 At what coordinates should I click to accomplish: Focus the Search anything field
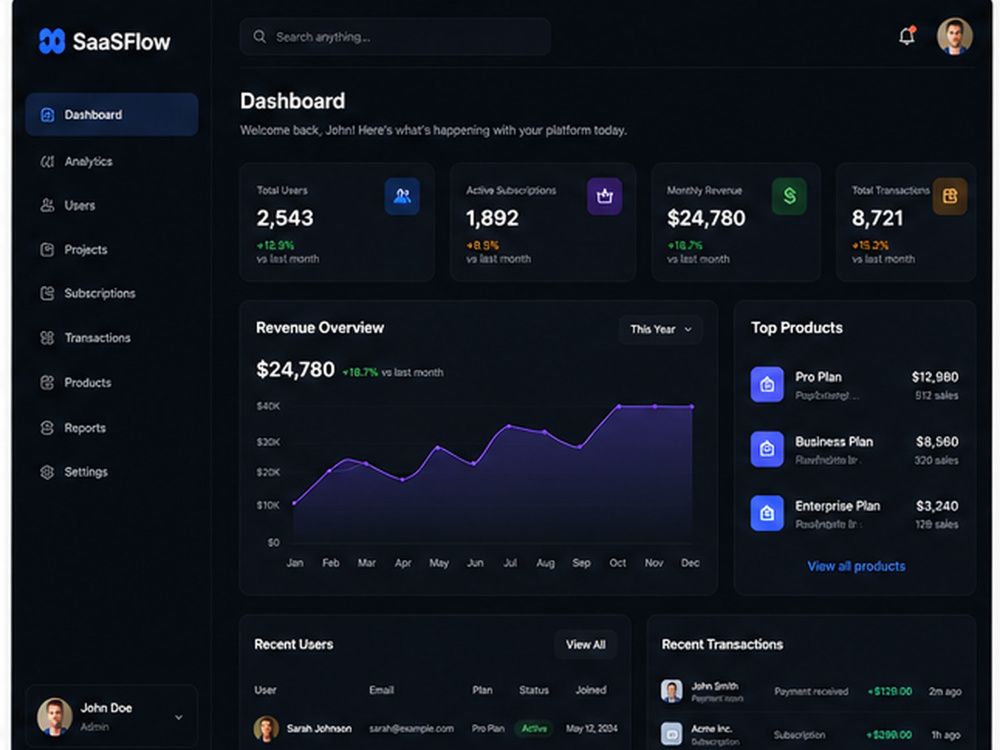click(395, 37)
